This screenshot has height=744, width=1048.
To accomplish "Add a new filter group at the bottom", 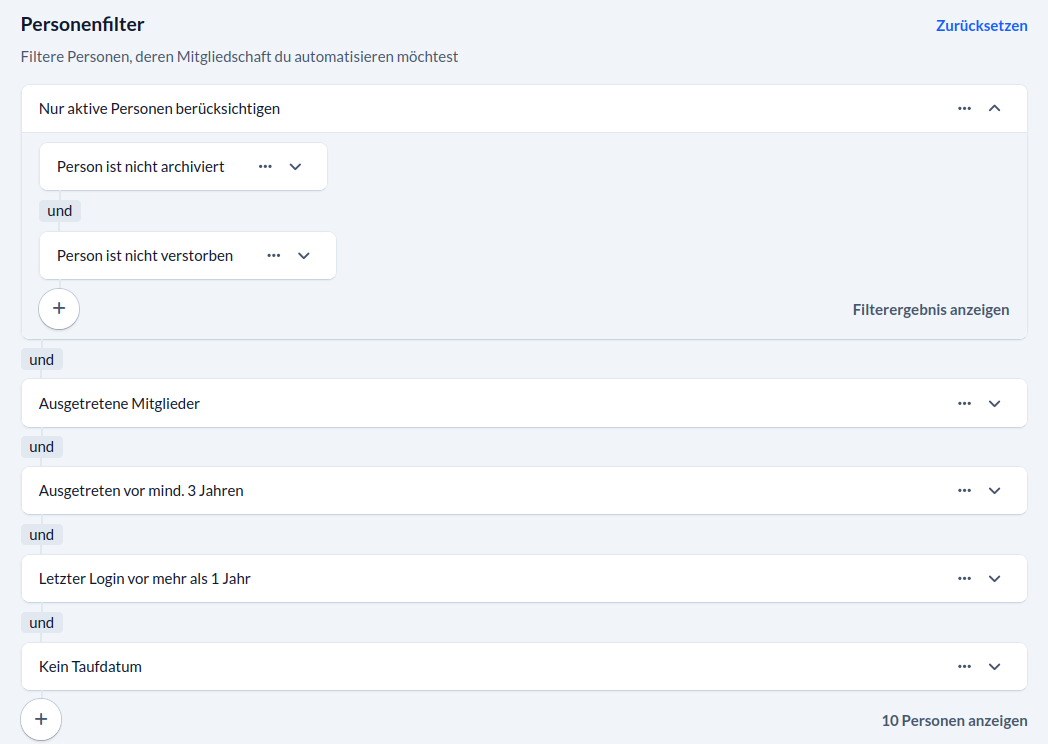I will 41,718.
